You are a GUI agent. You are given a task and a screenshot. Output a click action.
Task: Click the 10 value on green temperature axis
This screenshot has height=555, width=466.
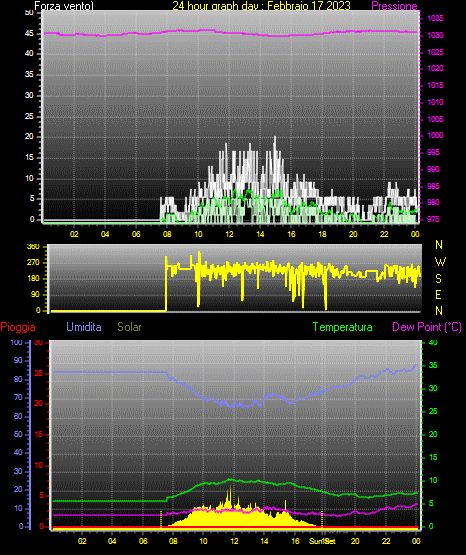[433, 480]
